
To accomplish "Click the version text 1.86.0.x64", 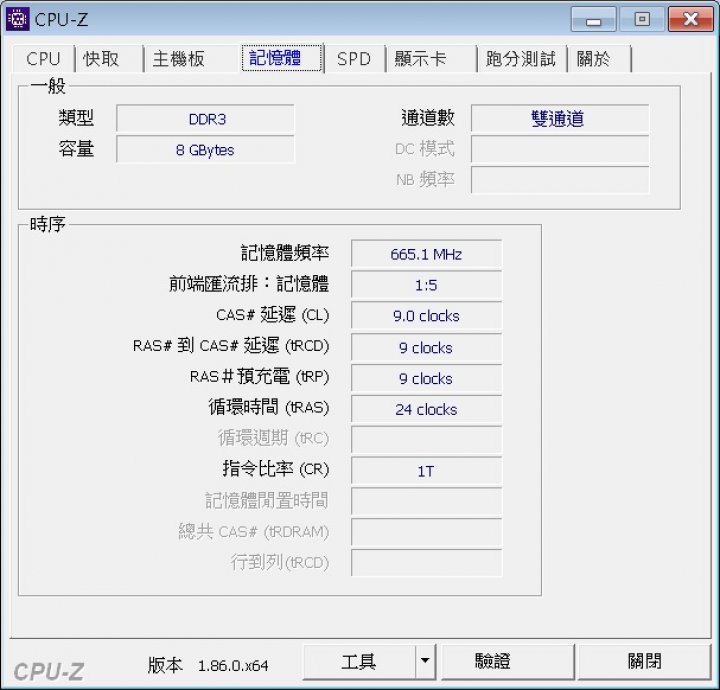I will click(x=233, y=666).
